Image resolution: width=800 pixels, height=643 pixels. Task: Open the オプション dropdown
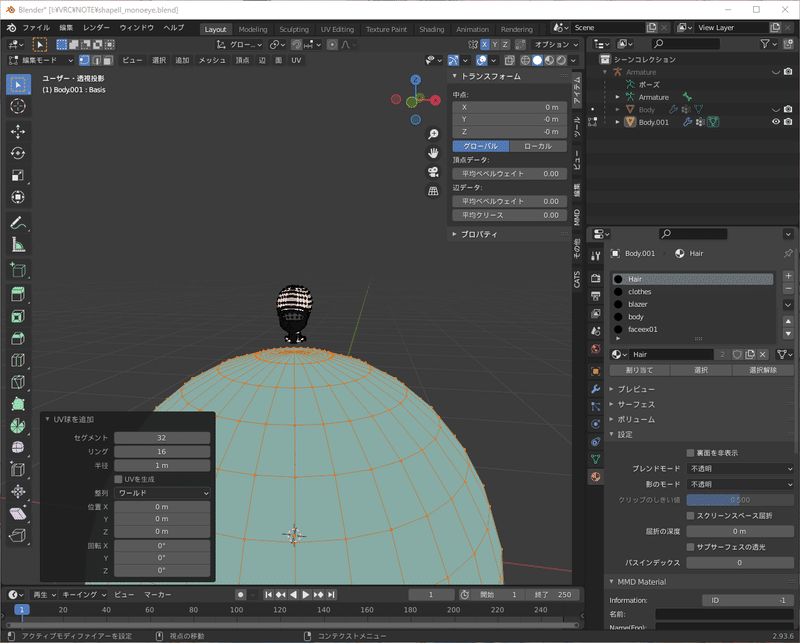coord(556,45)
